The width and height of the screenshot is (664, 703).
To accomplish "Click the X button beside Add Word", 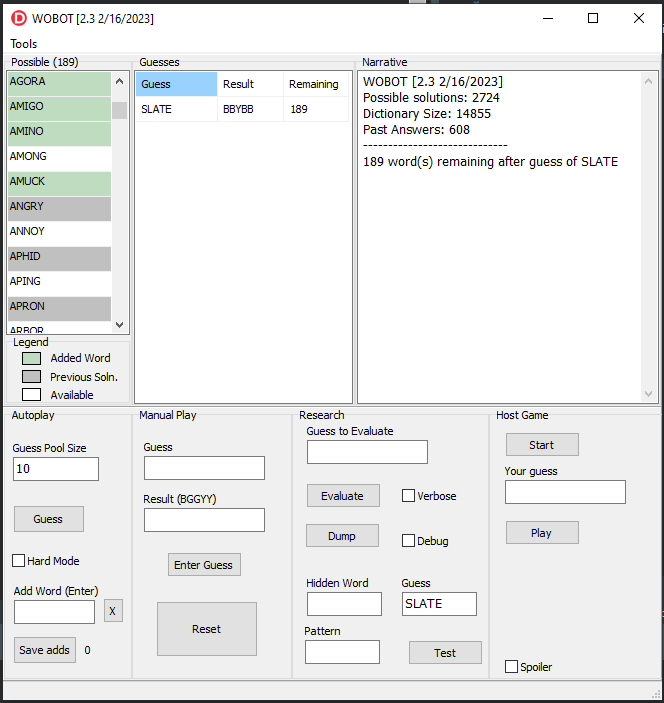I will [113, 611].
